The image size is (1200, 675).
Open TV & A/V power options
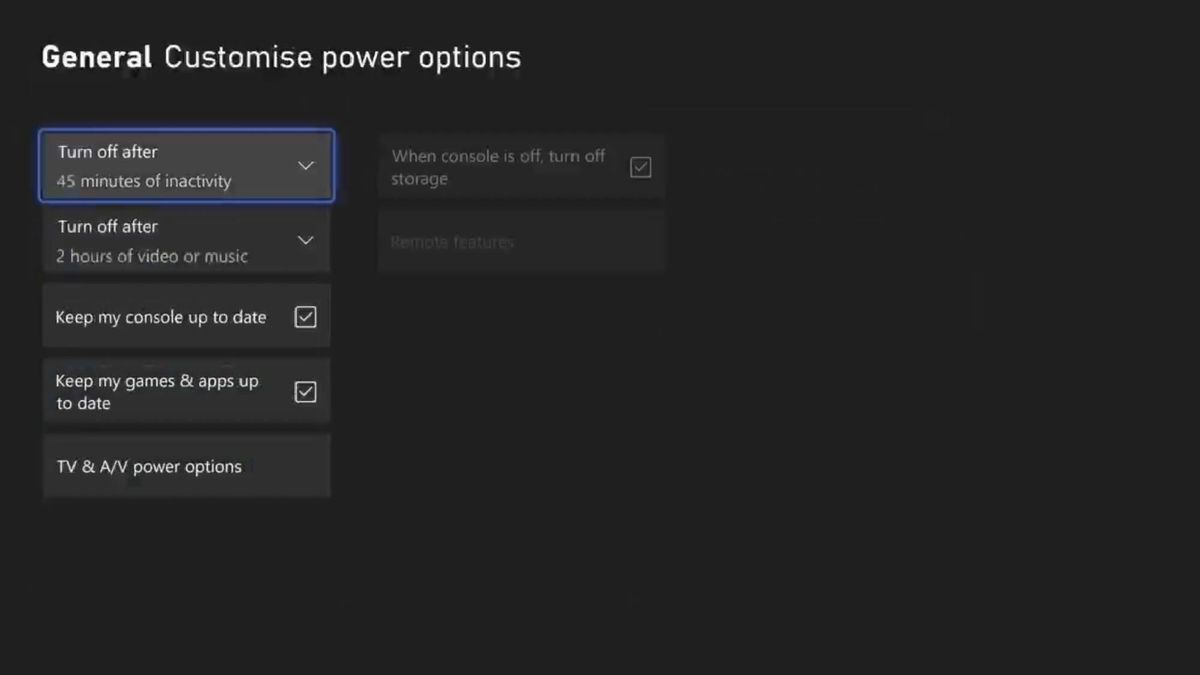186,465
